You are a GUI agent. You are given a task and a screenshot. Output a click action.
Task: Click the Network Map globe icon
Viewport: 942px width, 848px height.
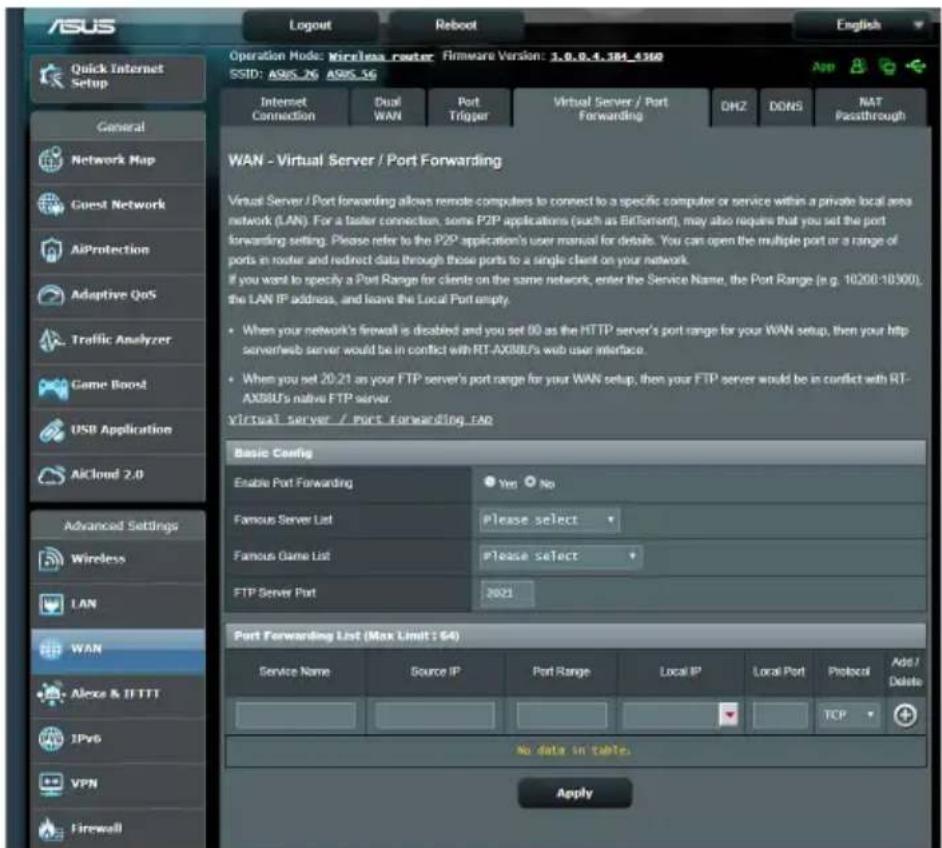click(50, 160)
